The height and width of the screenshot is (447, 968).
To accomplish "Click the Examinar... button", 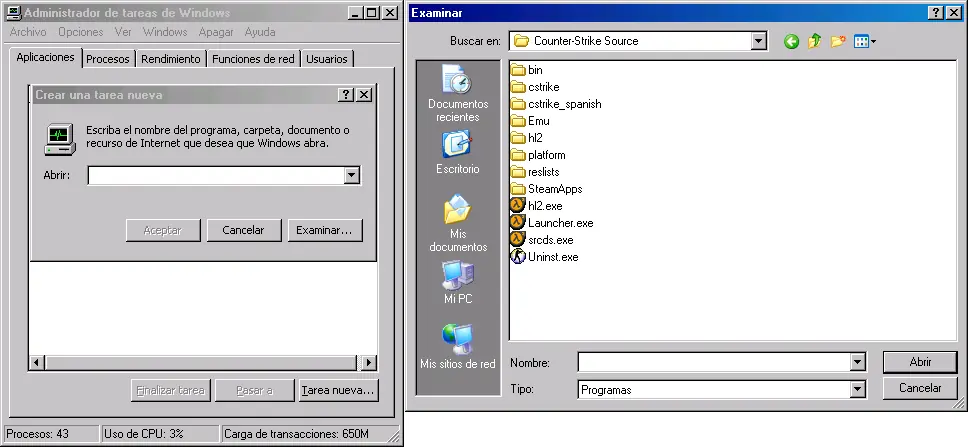I will (x=325, y=230).
